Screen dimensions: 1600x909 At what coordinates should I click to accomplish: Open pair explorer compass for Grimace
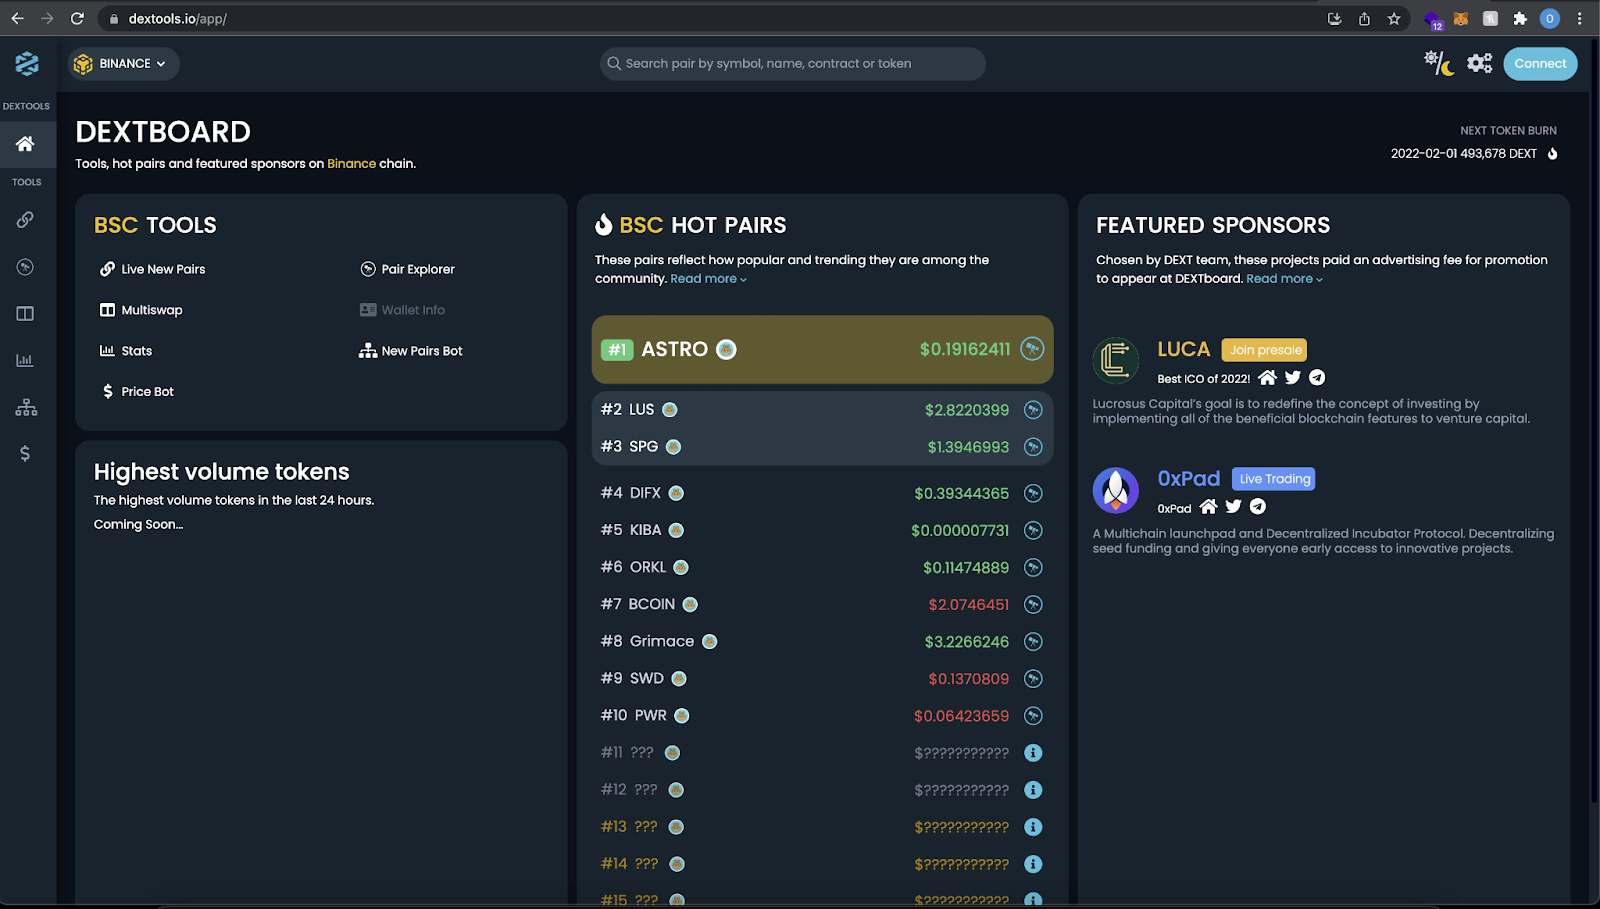pyautogui.click(x=1033, y=642)
